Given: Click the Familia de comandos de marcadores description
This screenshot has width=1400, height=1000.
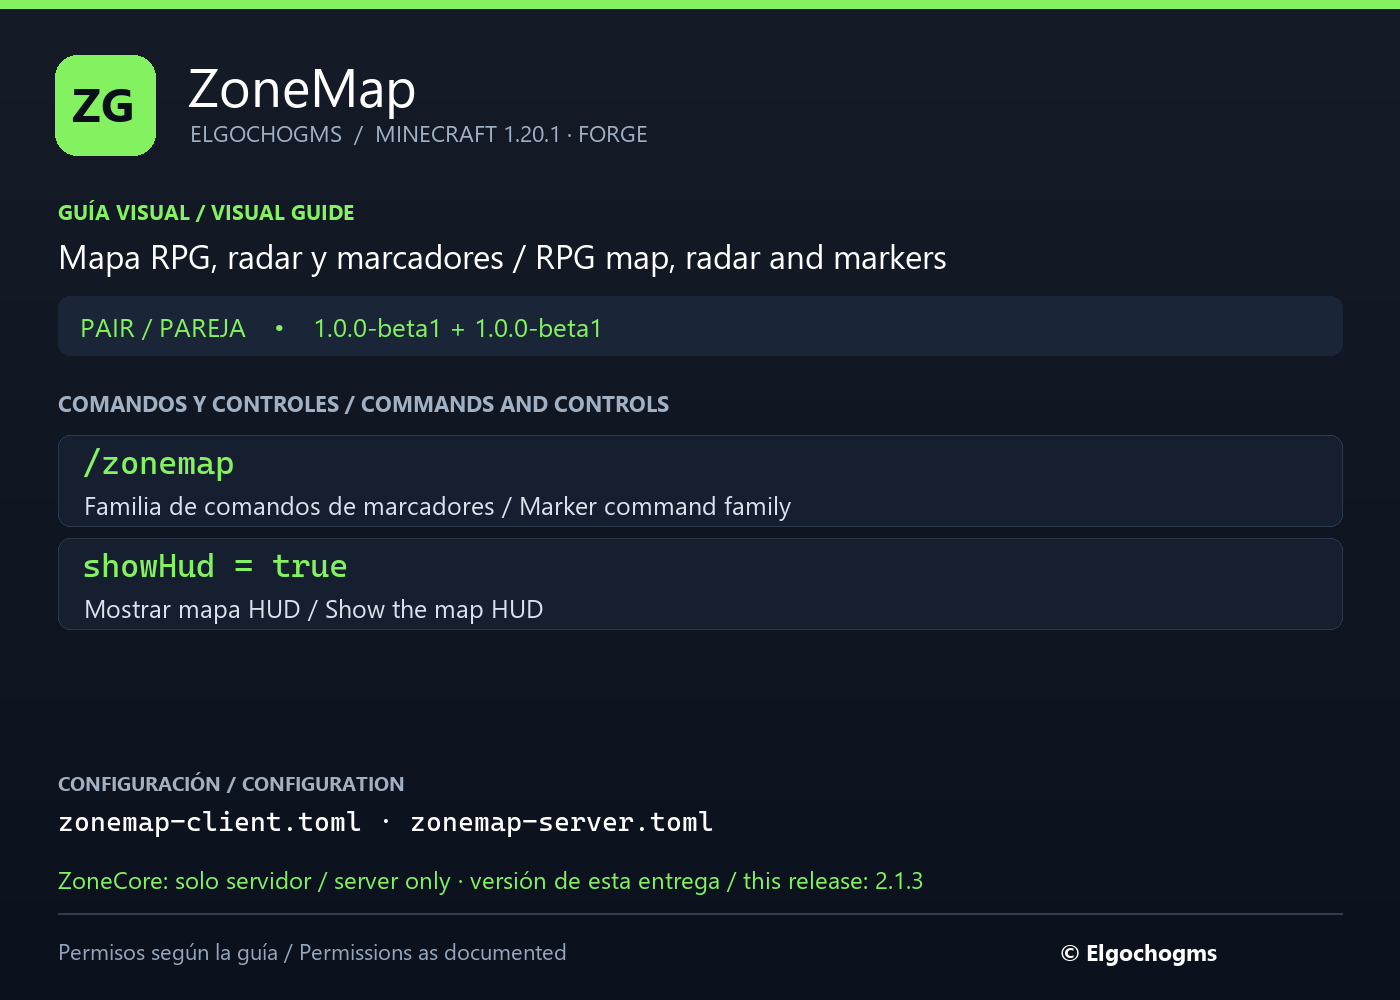Looking at the screenshot, I should [437, 506].
